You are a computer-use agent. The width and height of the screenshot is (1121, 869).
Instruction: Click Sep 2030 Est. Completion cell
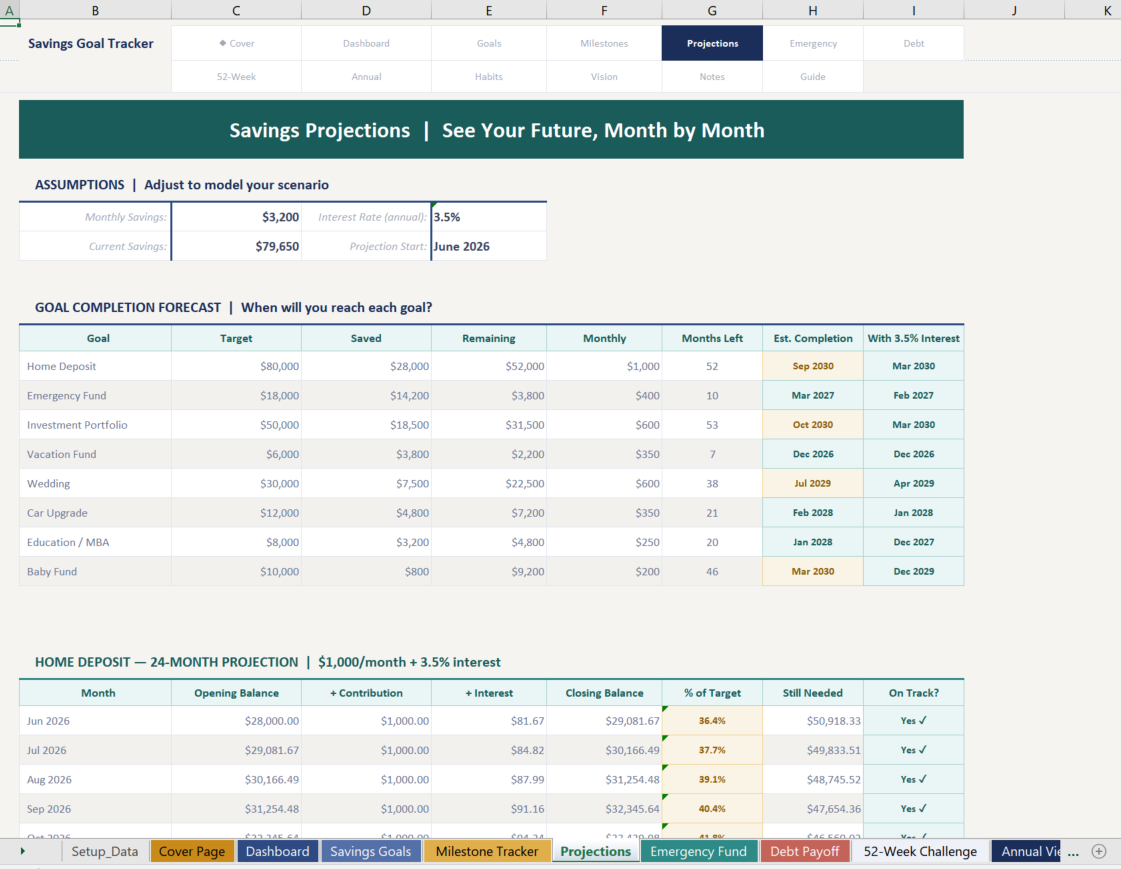pyautogui.click(x=813, y=366)
